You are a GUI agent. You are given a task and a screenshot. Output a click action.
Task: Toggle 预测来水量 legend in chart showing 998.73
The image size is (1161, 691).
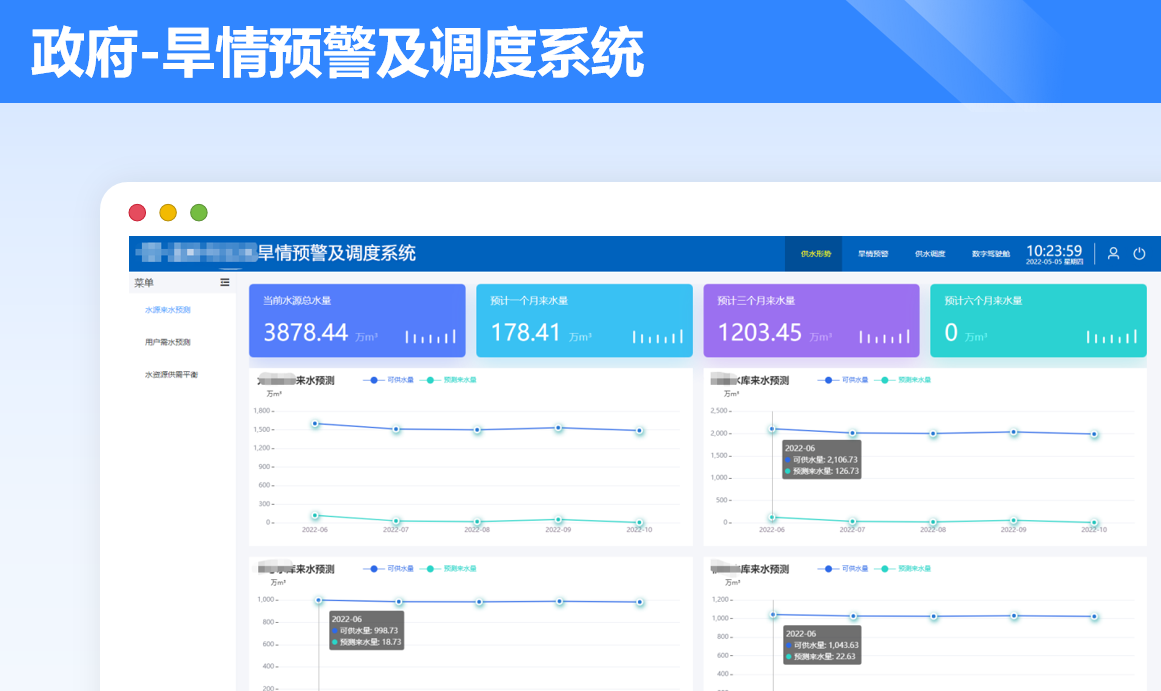(449, 569)
